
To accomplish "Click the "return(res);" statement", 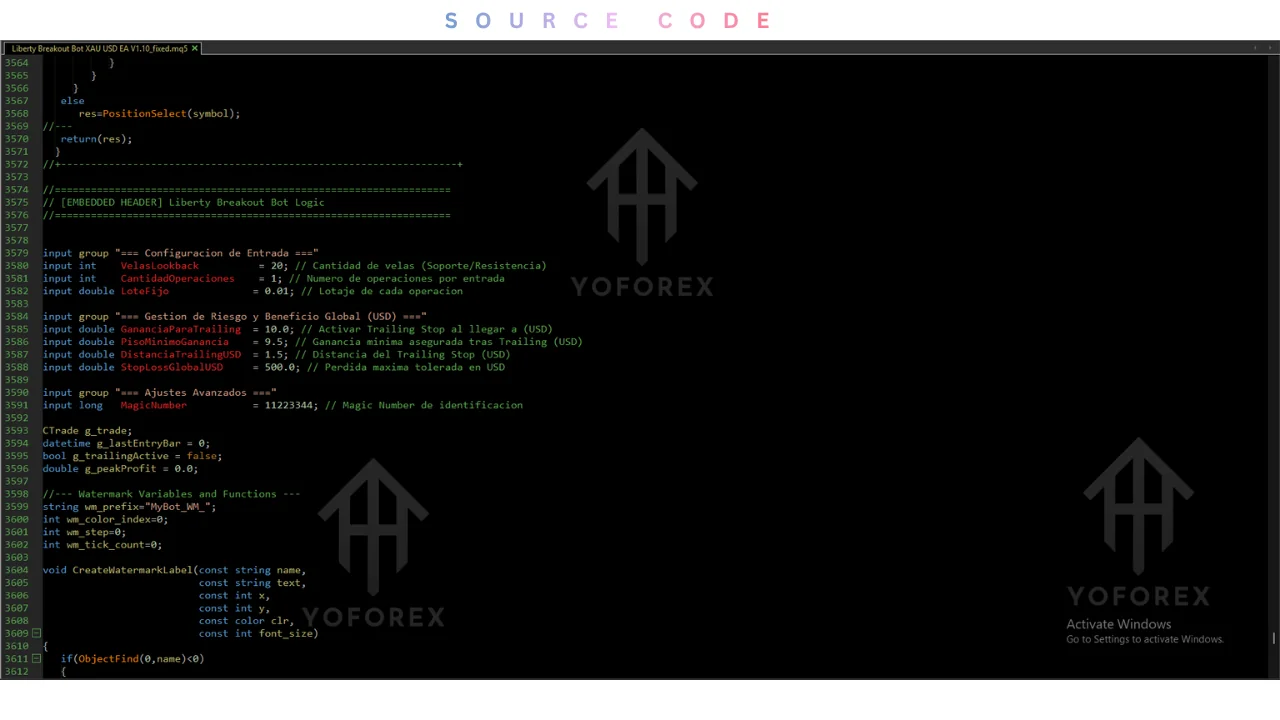I will coord(97,139).
